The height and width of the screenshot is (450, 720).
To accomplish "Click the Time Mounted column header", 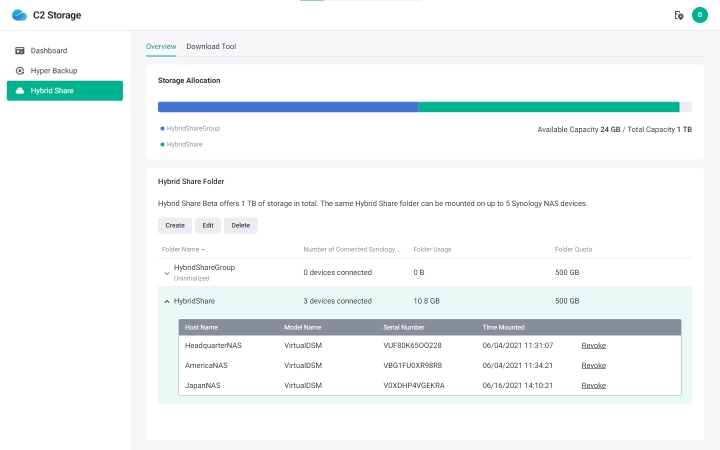I will [503, 327].
